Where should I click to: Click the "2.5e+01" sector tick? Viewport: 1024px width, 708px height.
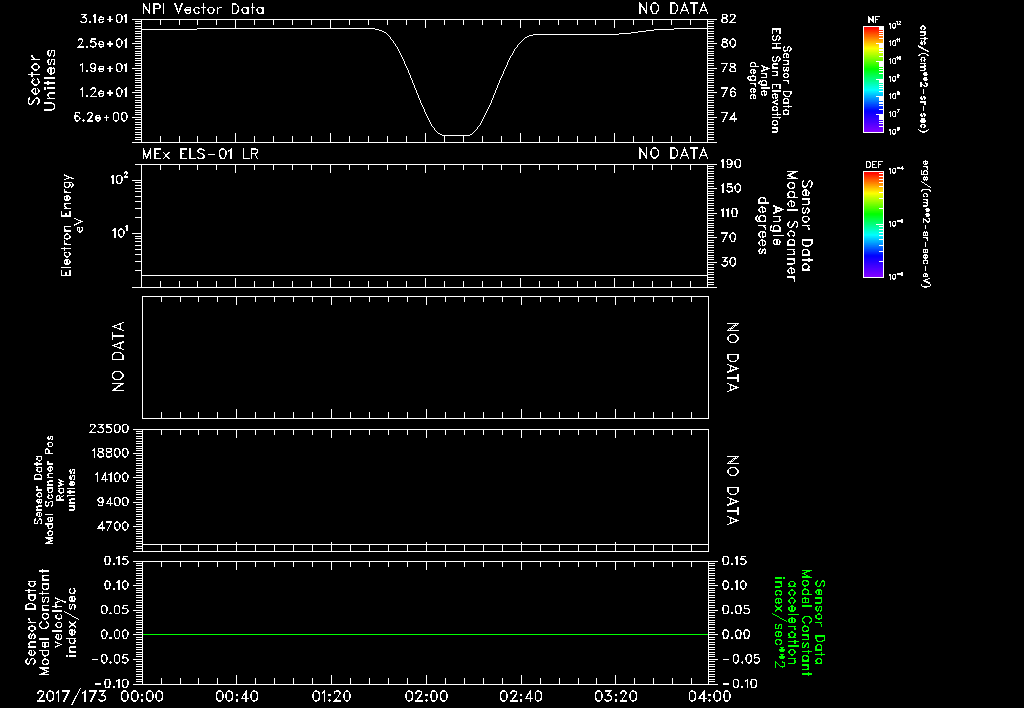[104, 43]
